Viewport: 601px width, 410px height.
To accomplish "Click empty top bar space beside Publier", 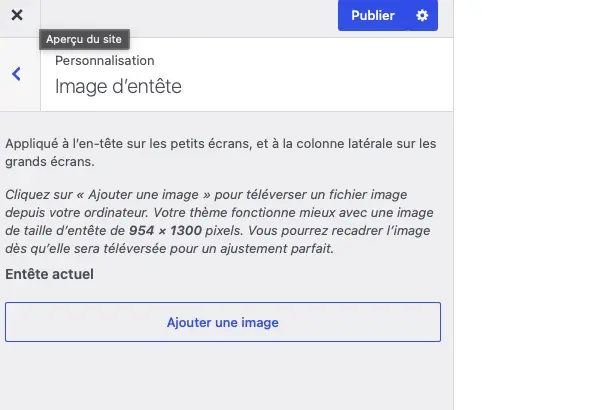I will (x=188, y=17).
